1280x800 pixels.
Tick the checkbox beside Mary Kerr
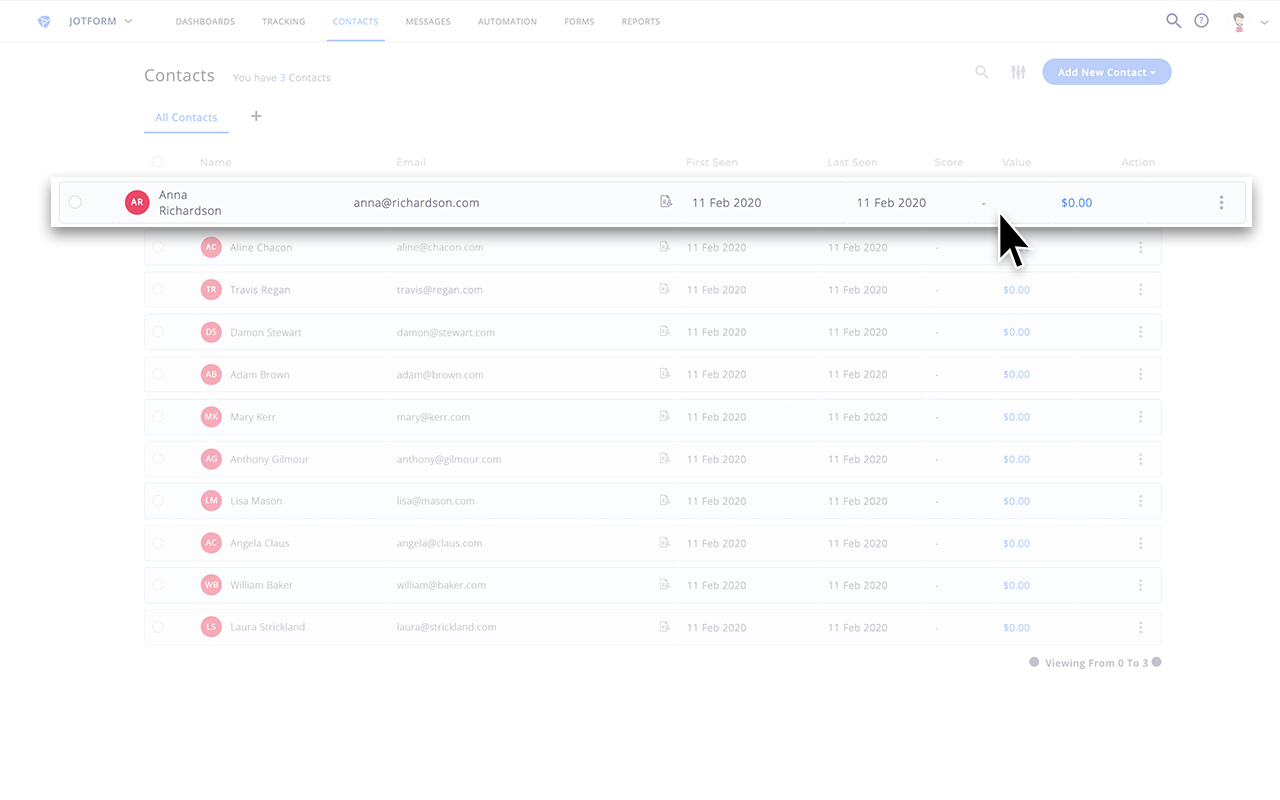pyautogui.click(x=157, y=416)
